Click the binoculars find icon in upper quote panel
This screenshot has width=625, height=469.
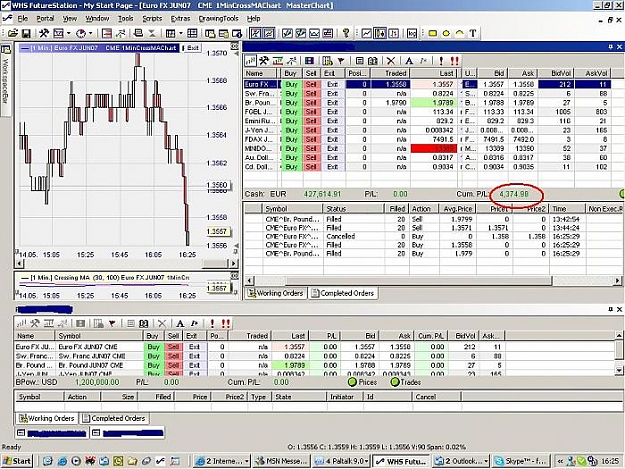click(x=373, y=61)
